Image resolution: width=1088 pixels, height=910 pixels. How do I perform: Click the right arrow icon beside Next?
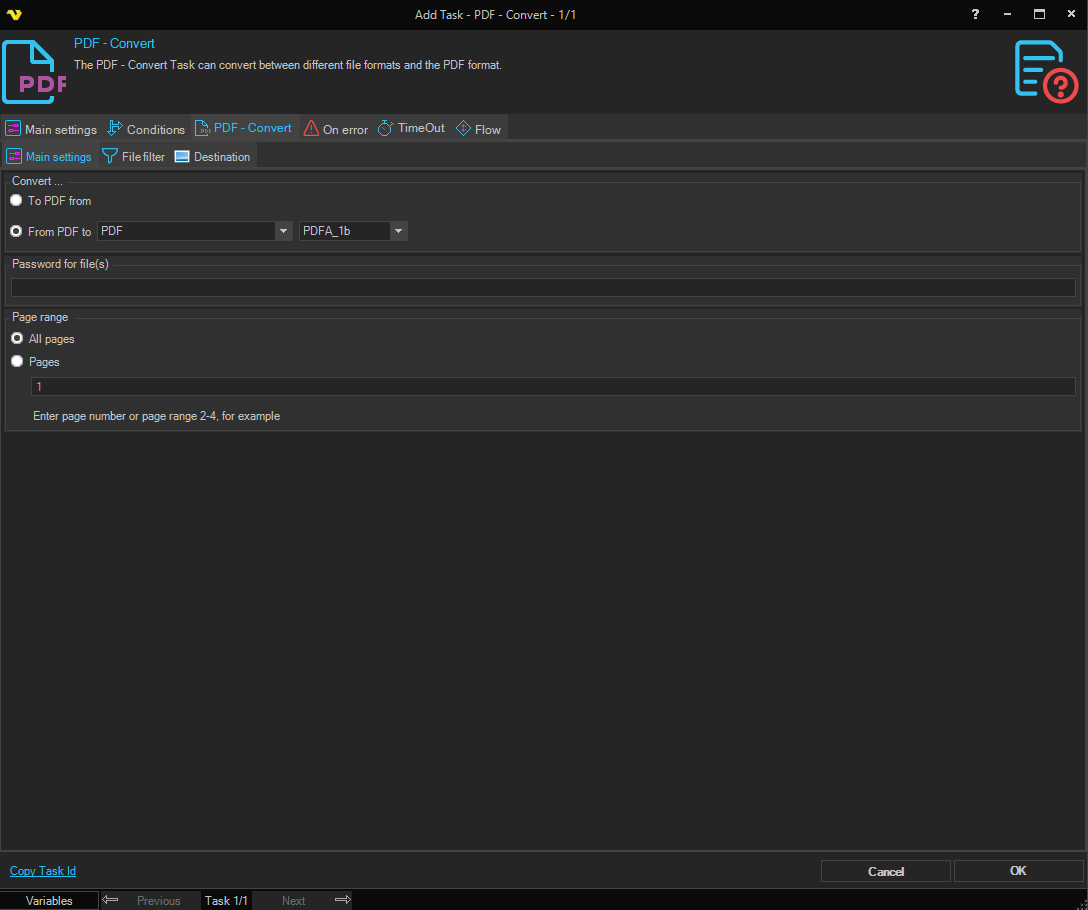tap(342, 900)
